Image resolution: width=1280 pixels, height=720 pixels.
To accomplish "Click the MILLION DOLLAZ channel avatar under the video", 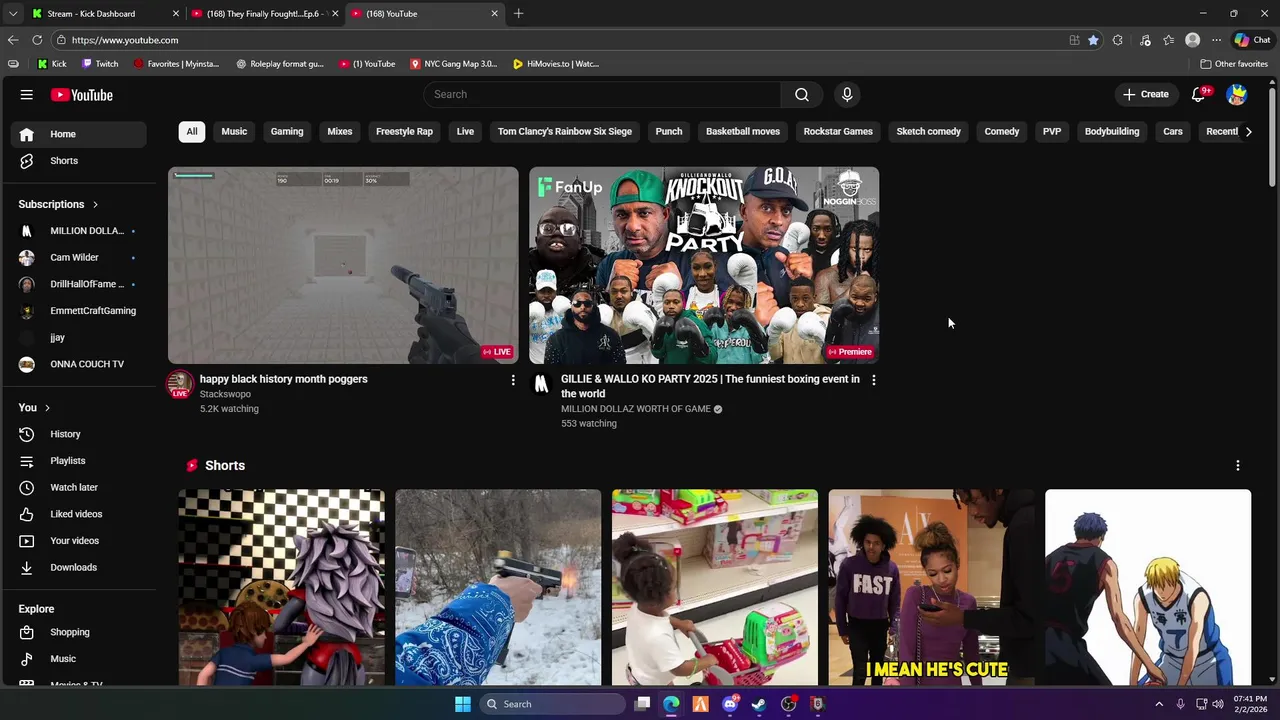I will tap(541, 385).
